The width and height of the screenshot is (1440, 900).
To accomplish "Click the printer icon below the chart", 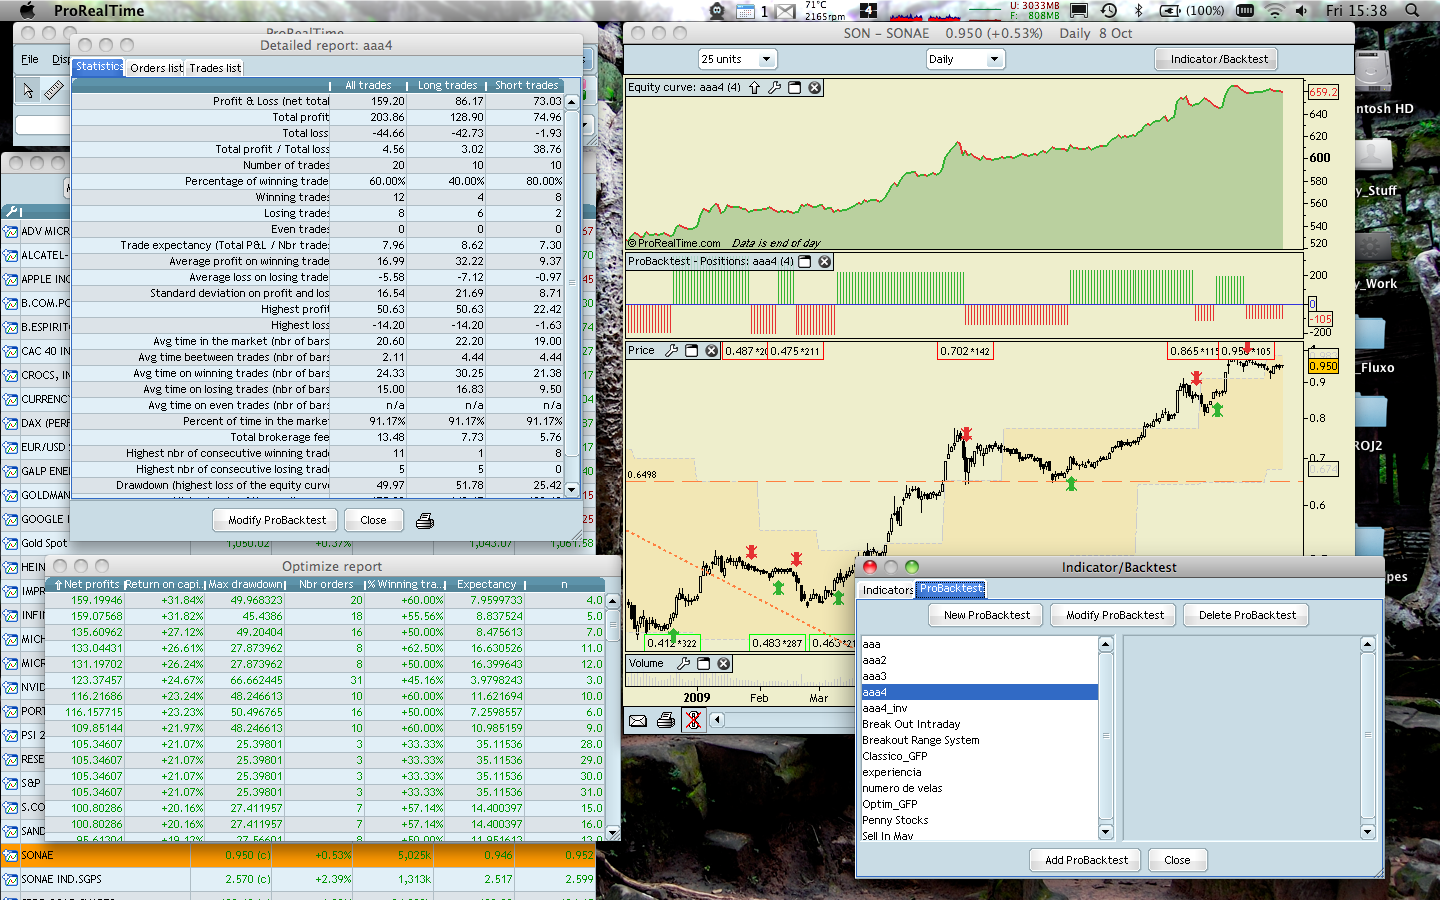I will [x=666, y=720].
